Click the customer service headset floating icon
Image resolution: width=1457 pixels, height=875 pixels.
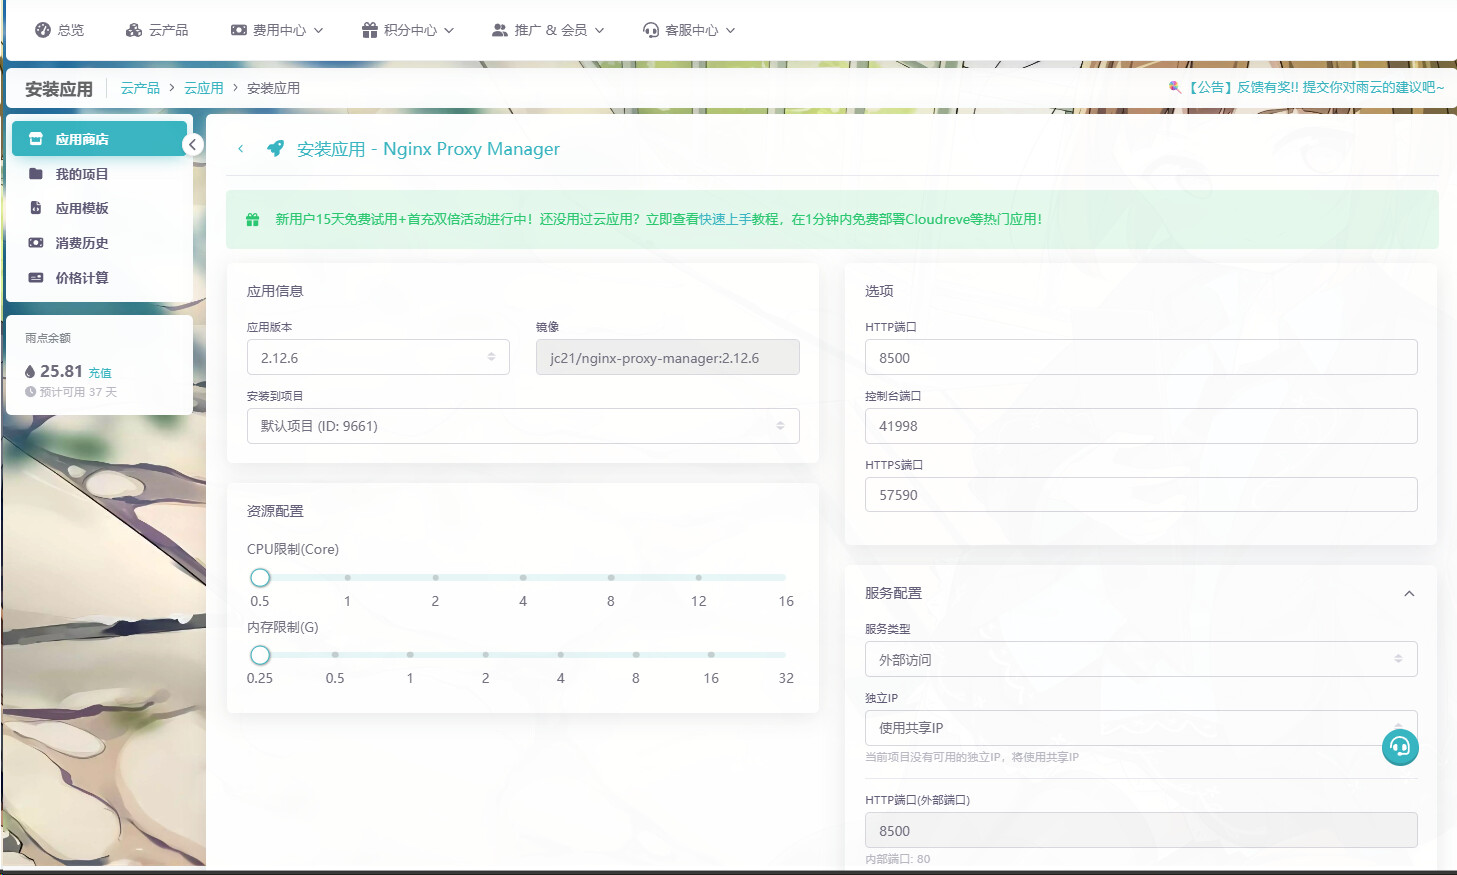1399,747
